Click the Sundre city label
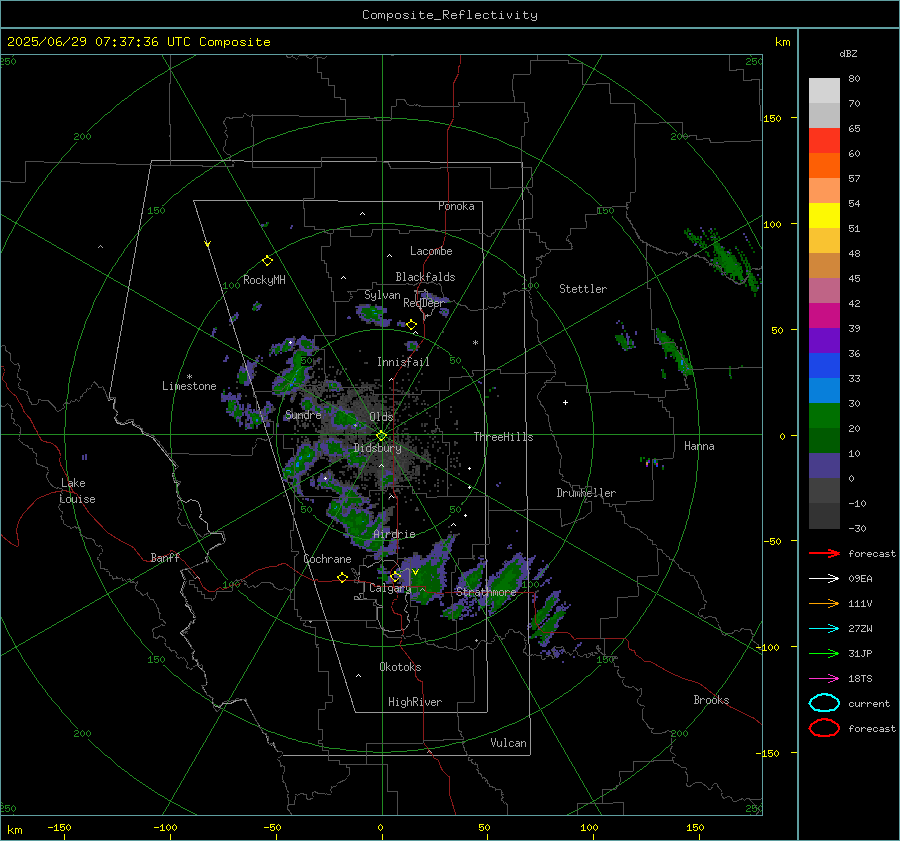Viewport: 900px width, 841px height. coord(303,414)
